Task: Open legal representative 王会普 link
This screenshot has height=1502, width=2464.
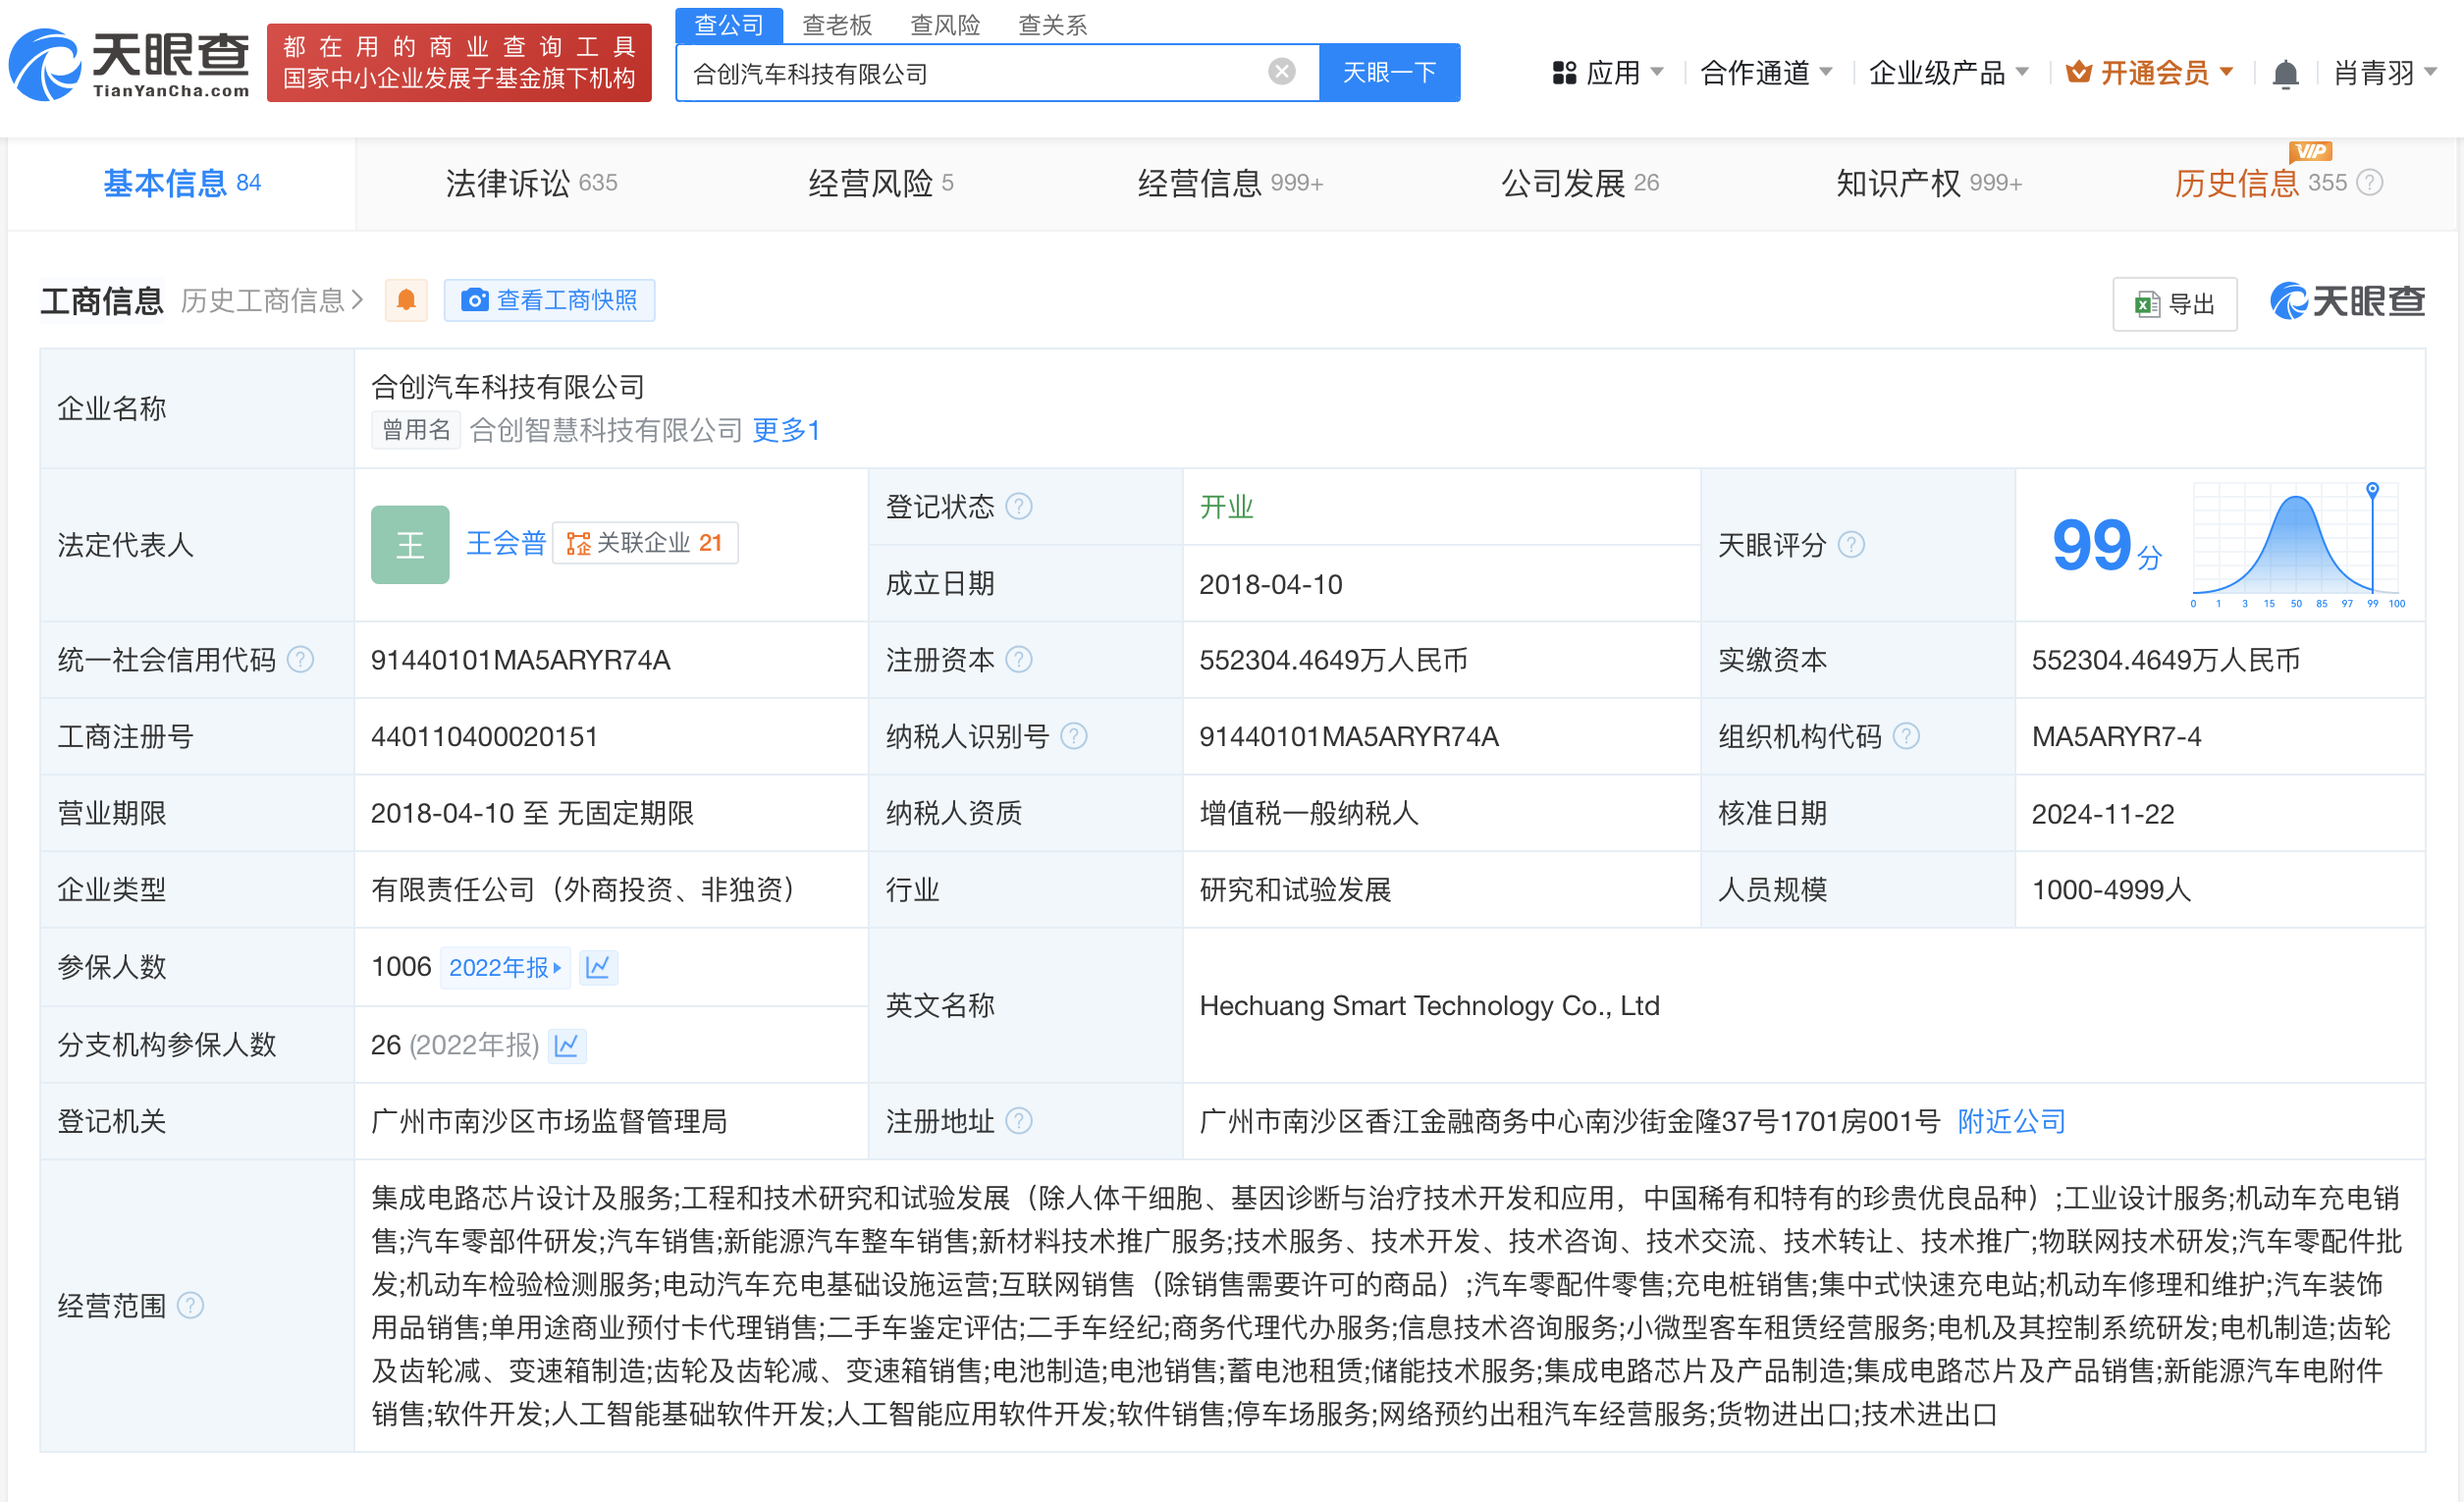Action: (x=505, y=543)
